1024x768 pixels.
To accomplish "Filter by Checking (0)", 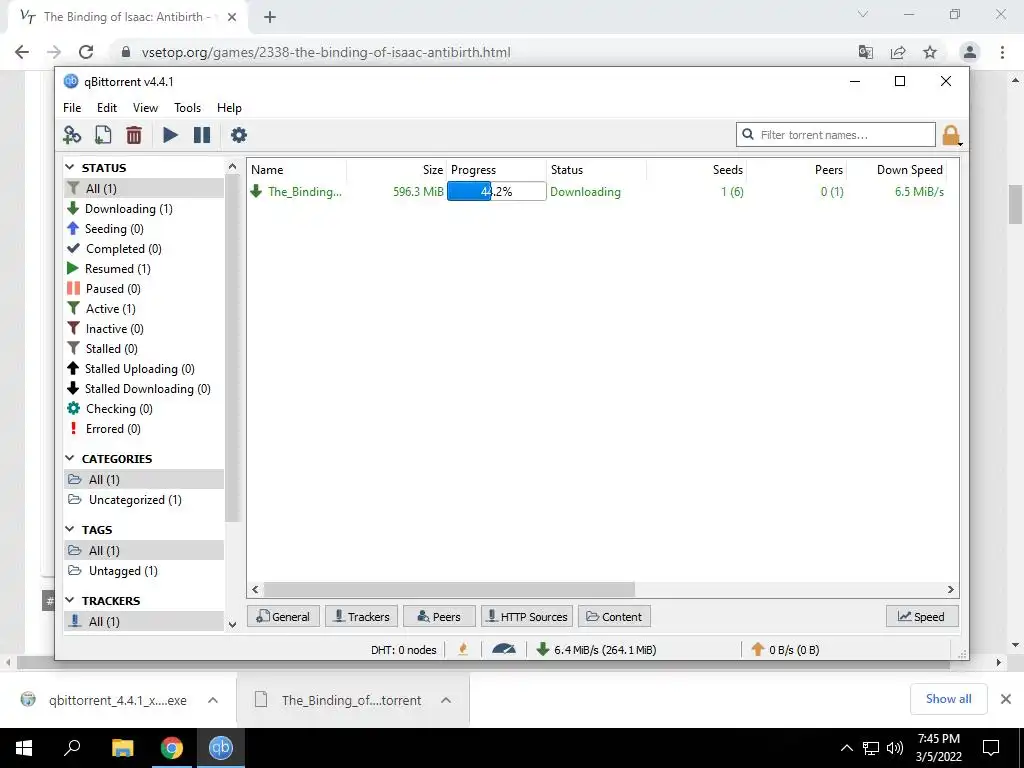I will click(x=144, y=409).
